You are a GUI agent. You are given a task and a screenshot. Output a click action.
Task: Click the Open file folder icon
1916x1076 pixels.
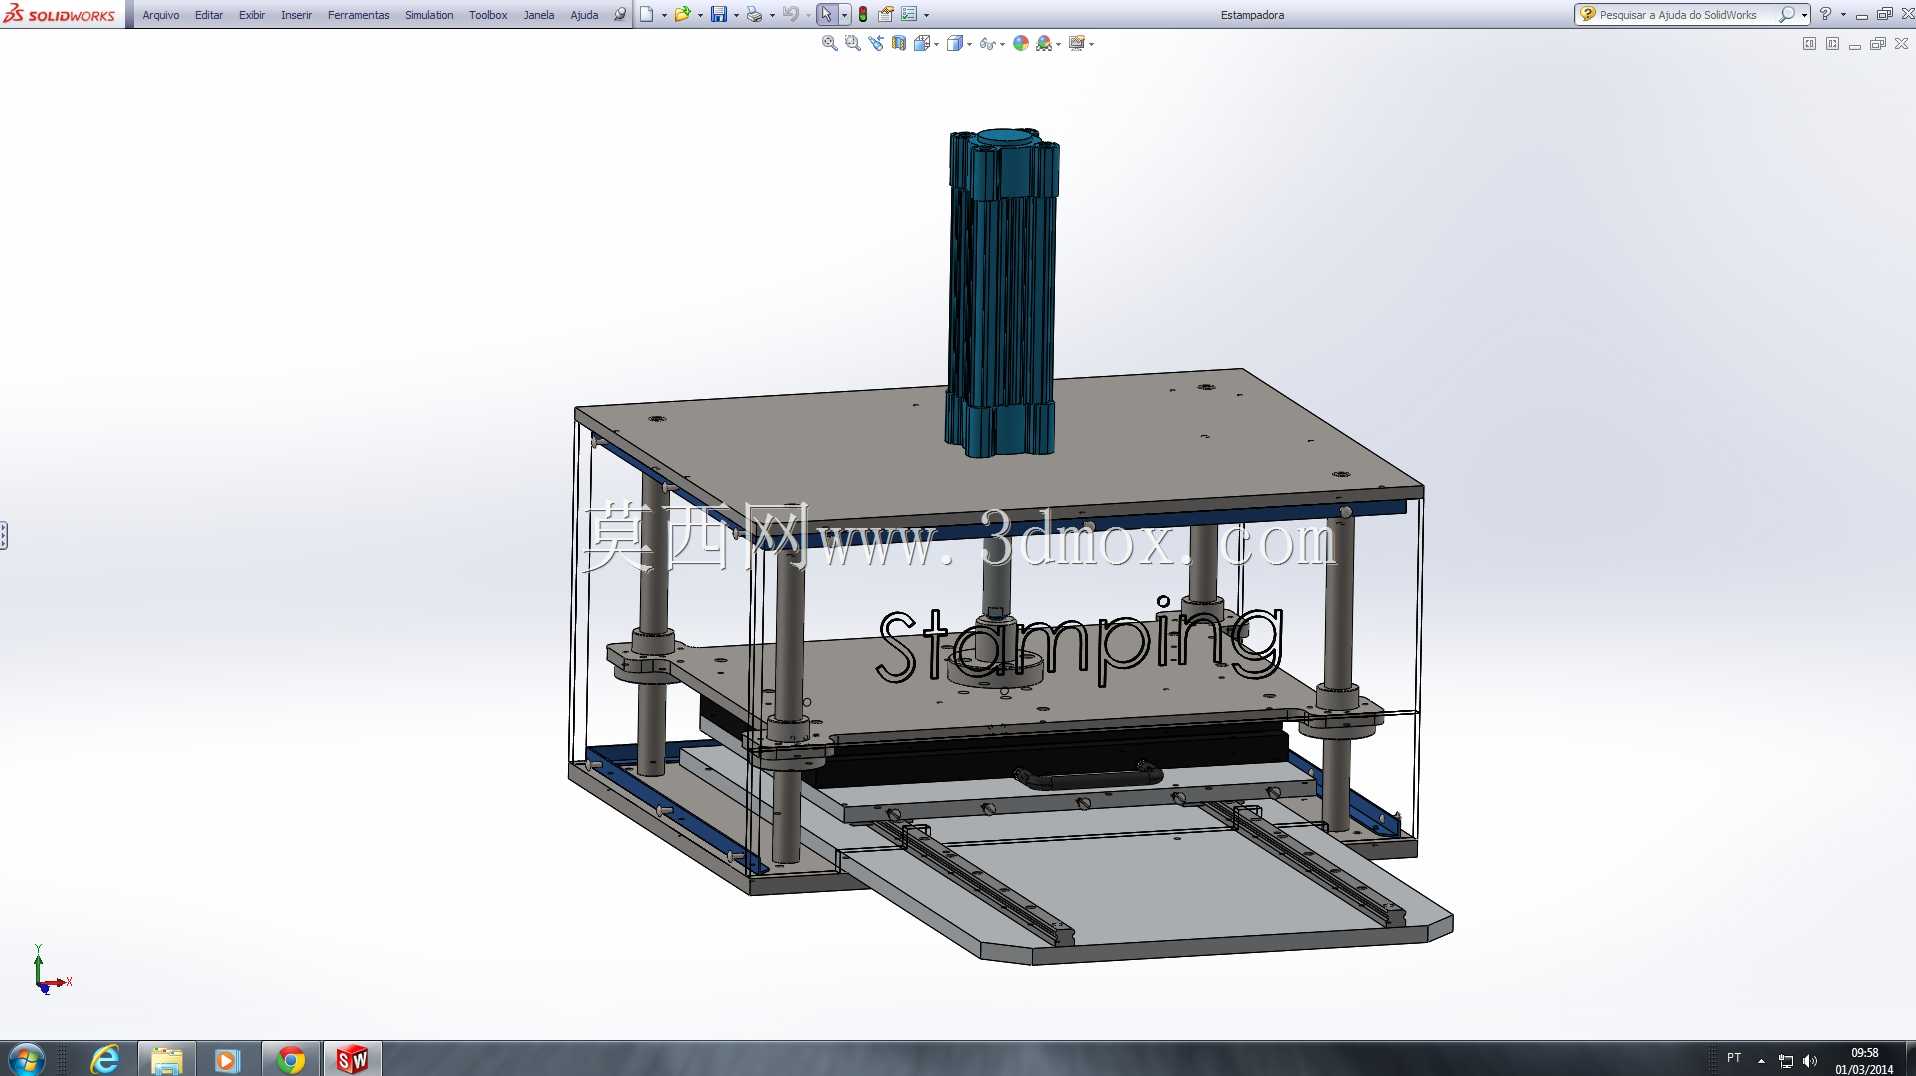[x=682, y=15]
